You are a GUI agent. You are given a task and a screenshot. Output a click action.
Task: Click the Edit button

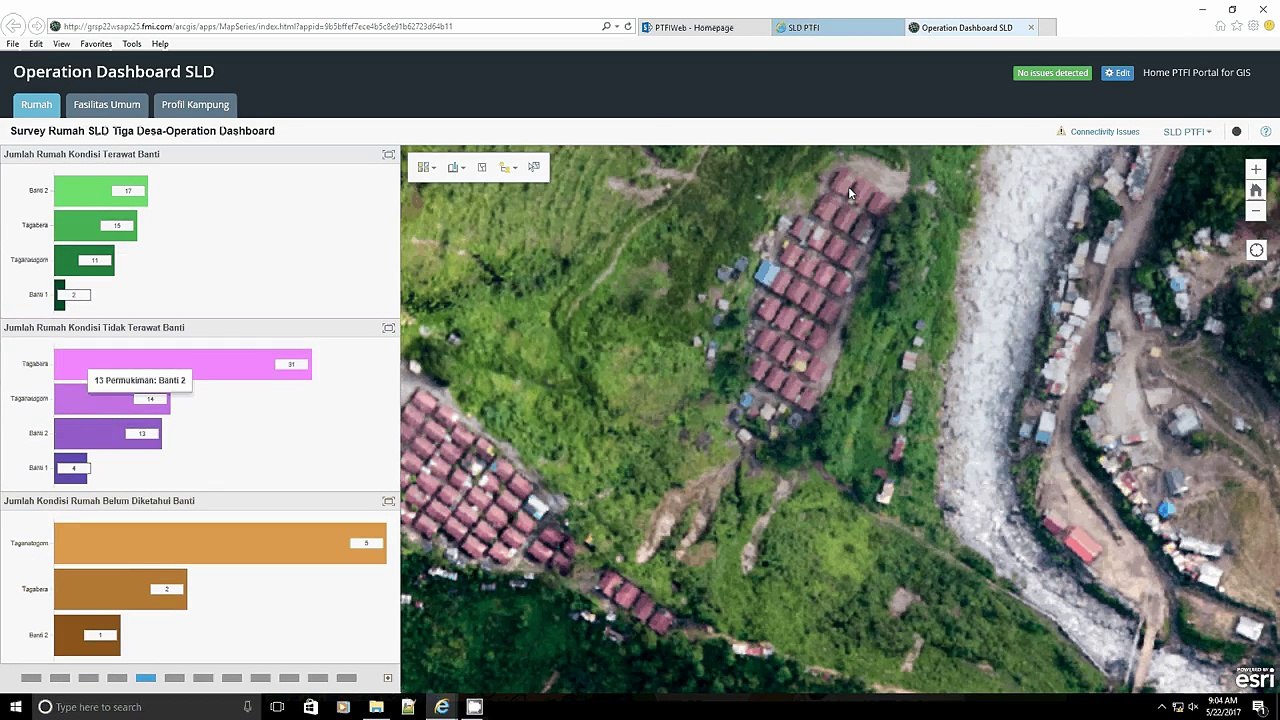coord(1117,73)
